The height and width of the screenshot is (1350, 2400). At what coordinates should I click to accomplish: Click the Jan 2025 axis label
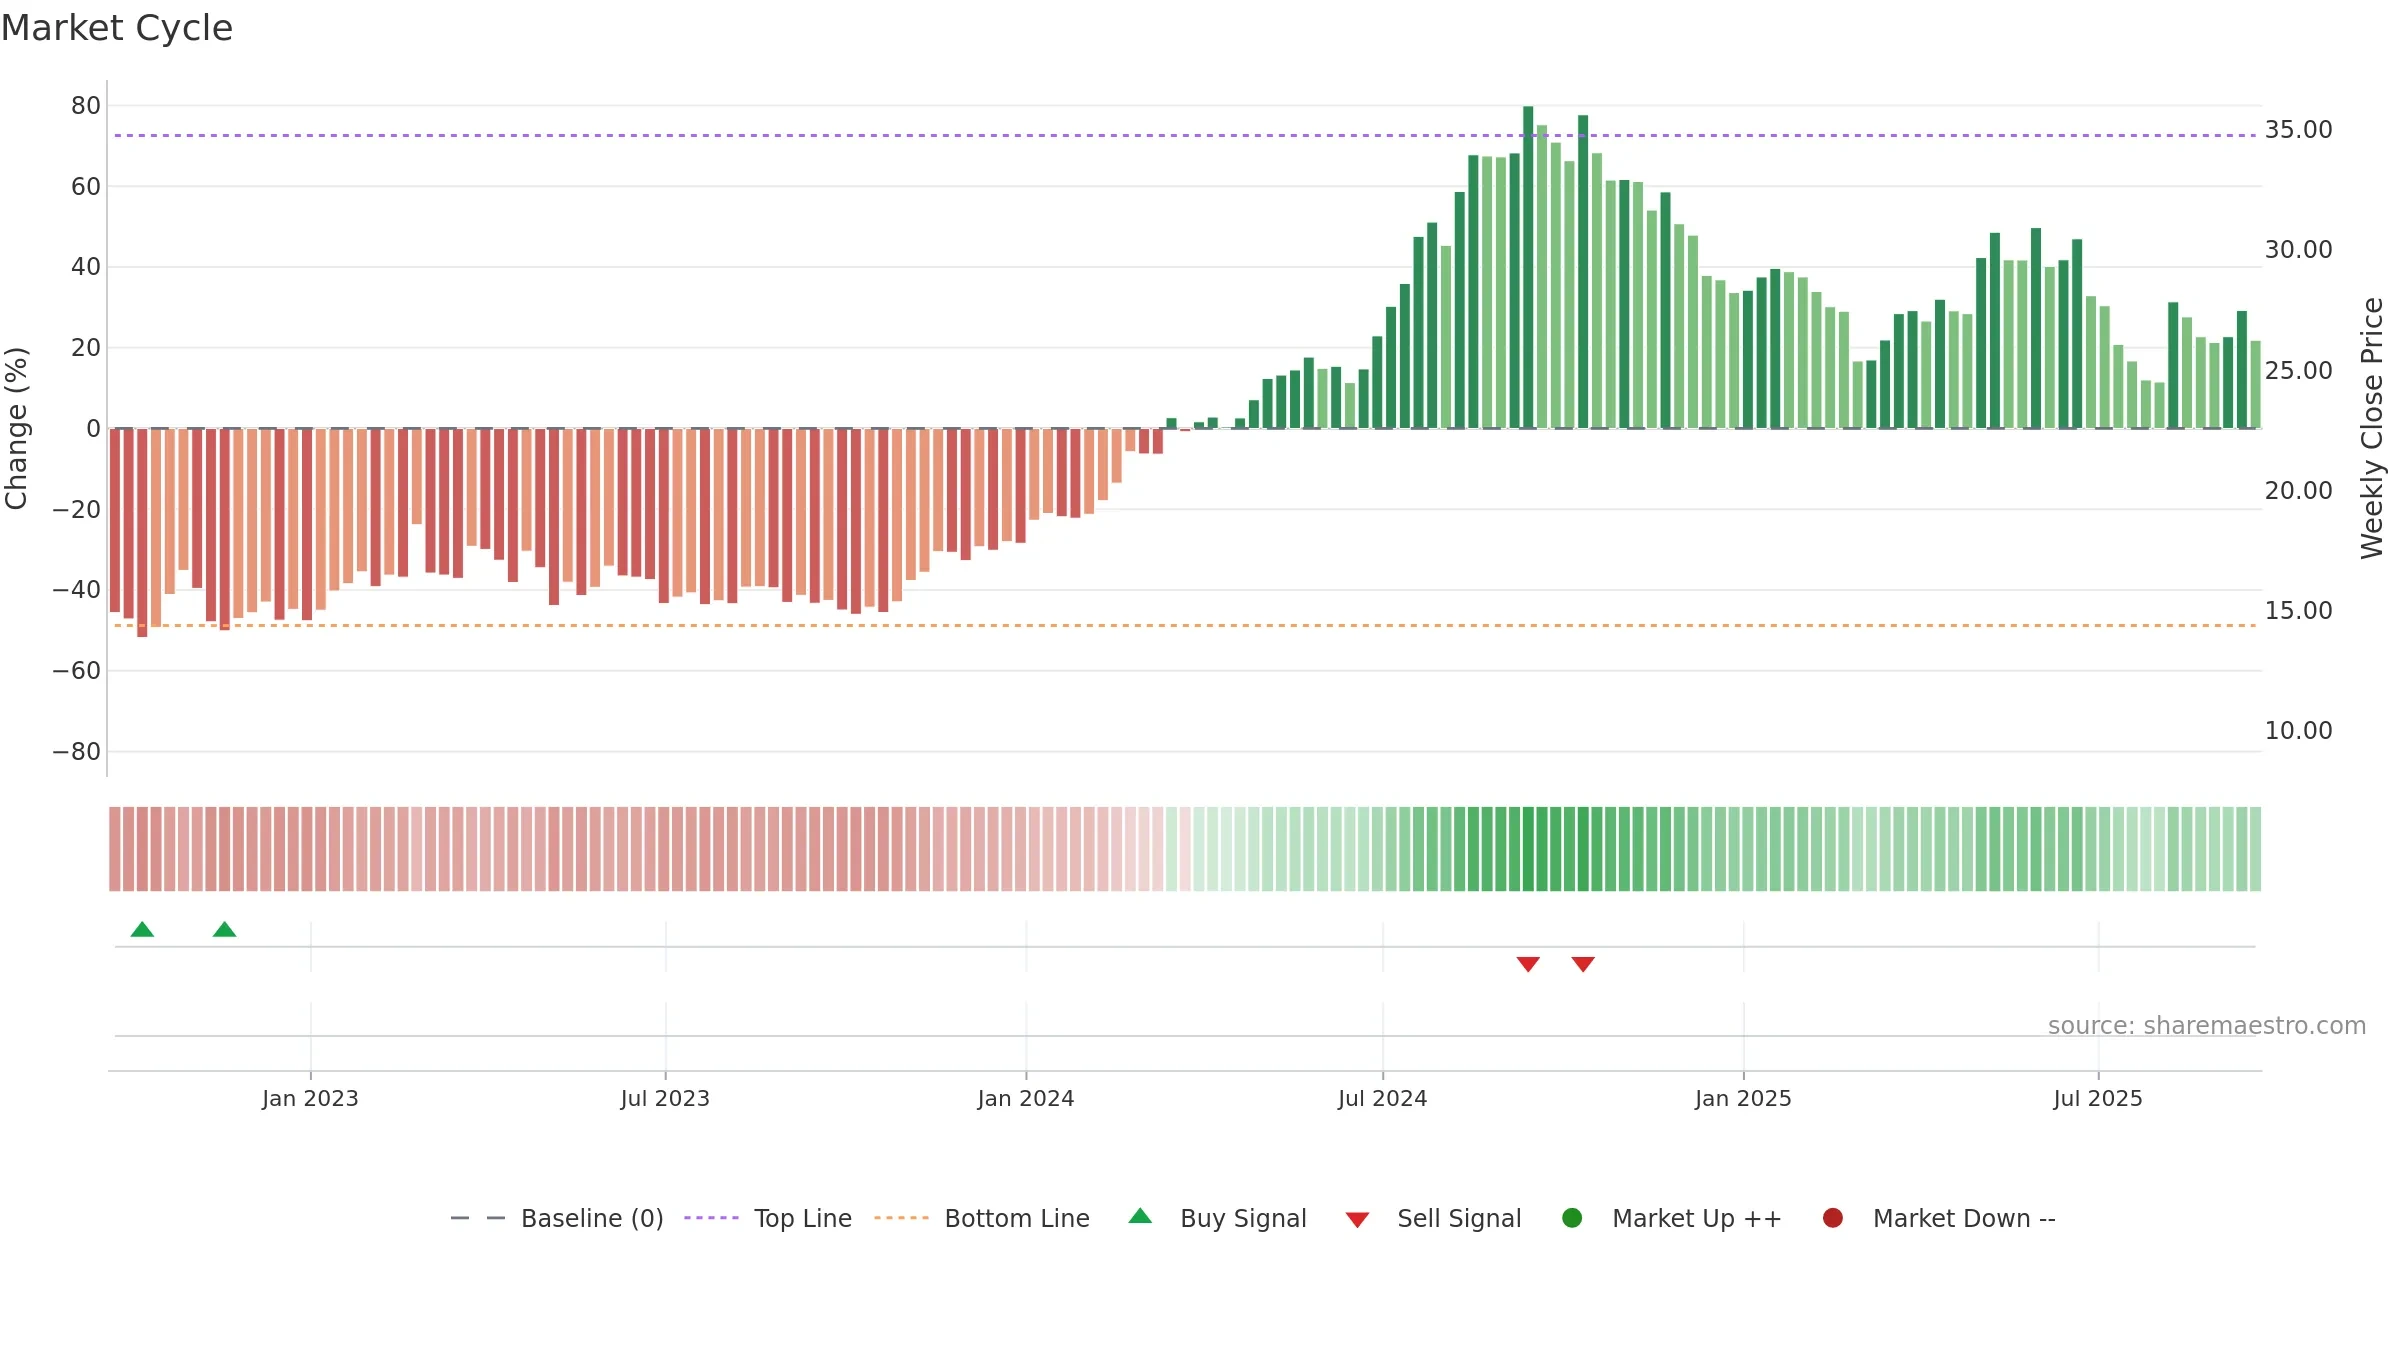click(x=1743, y=1098)
